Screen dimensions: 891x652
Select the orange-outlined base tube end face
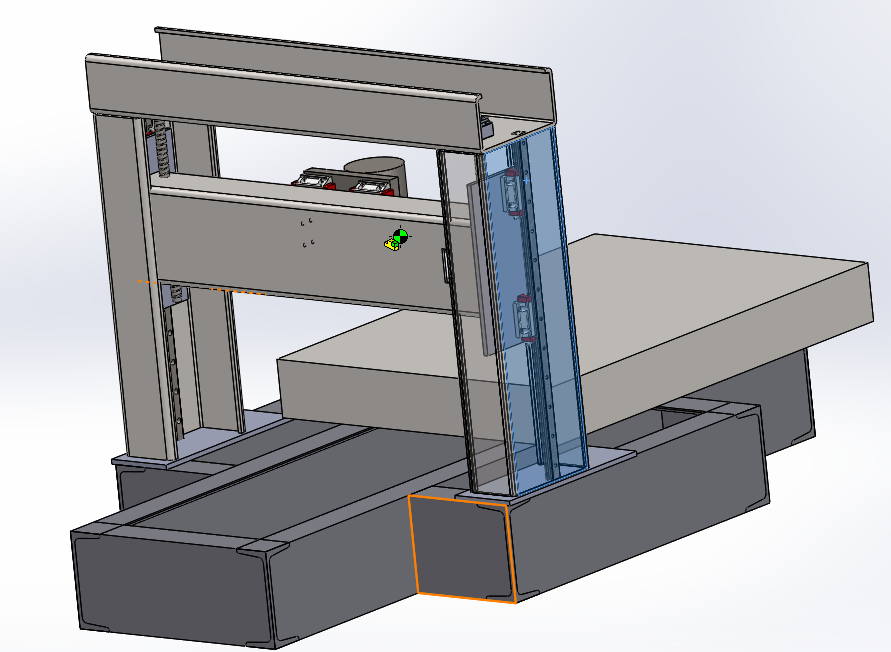point(462,548)
